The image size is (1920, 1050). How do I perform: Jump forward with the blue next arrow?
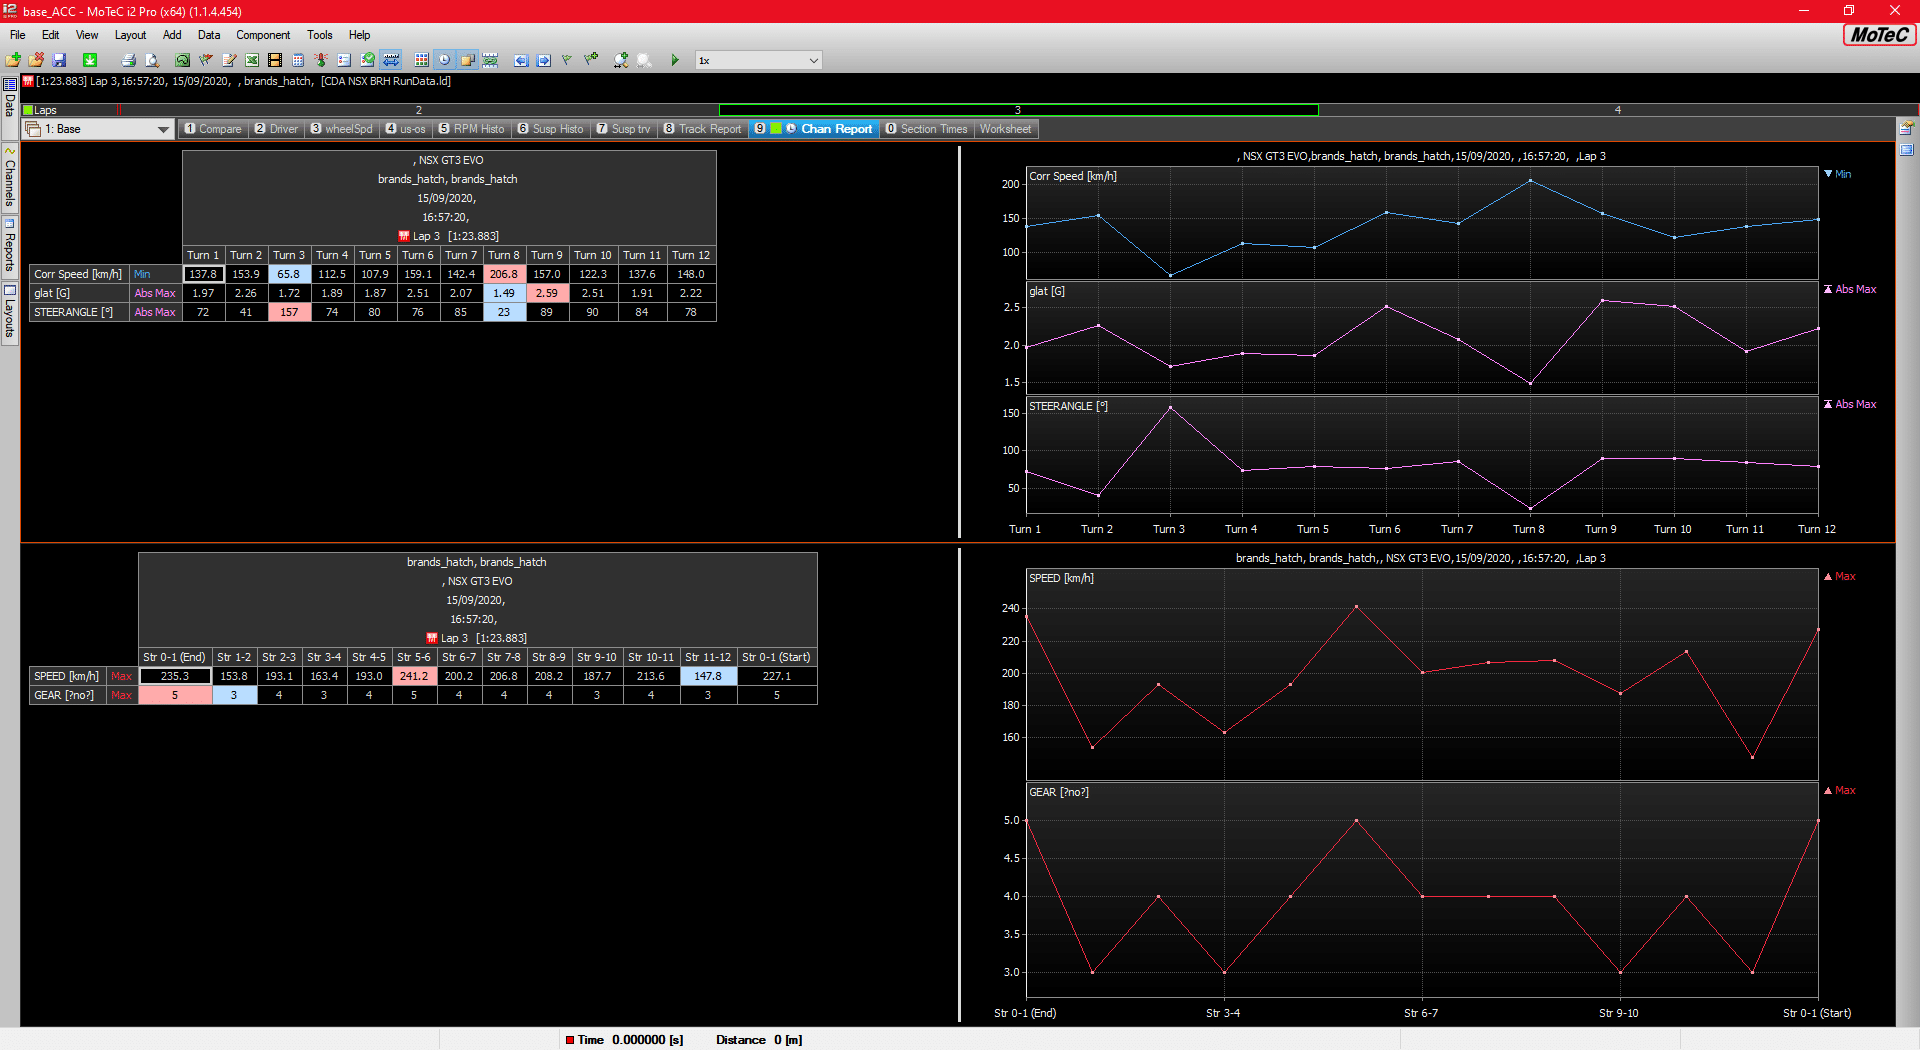click(544, 60)
